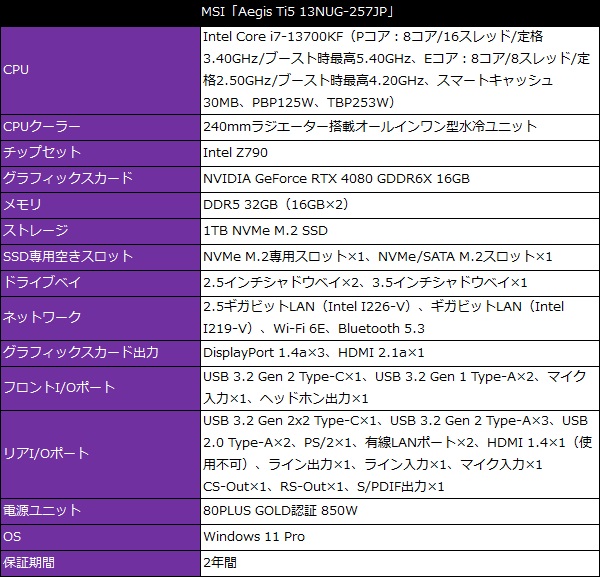Click the title MSI「Aegis Ti5 13NUG-257JP」

tap(298, 12)
